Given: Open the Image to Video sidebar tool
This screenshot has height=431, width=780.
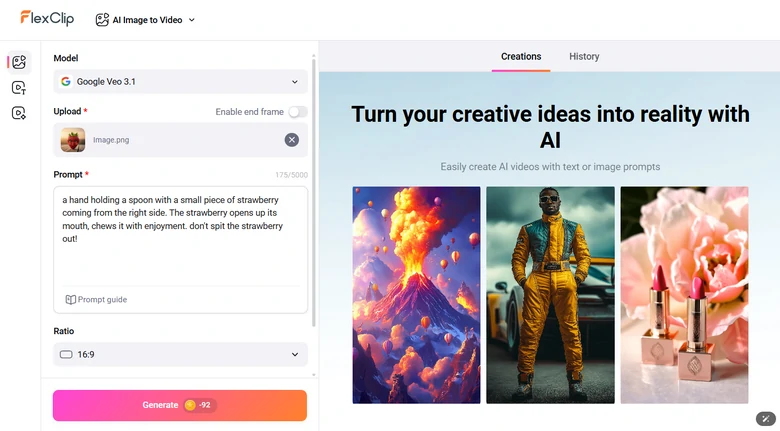Looking at the screenshot, I should 18,62.
